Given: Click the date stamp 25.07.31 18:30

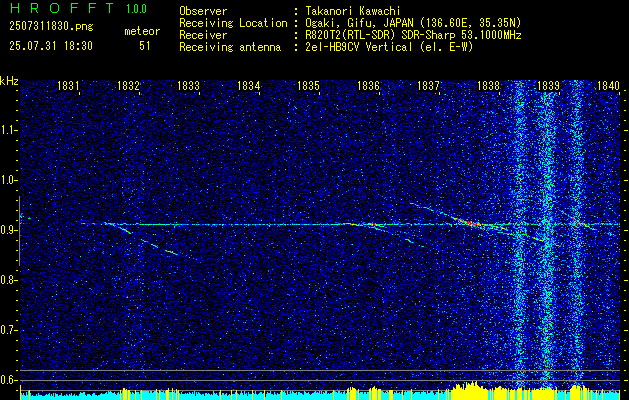Looking at the screenshot, I should click(x=51, y=46).
